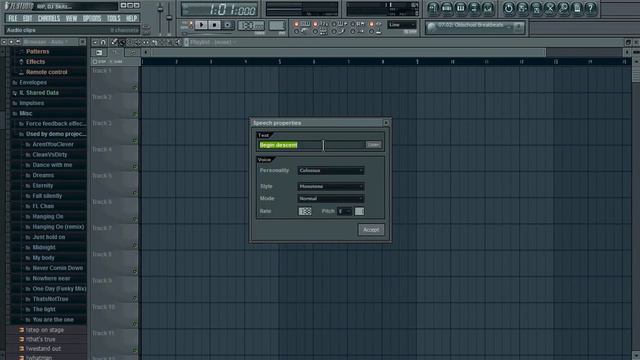Click the Record button in transport

click(x=228, y=25)
